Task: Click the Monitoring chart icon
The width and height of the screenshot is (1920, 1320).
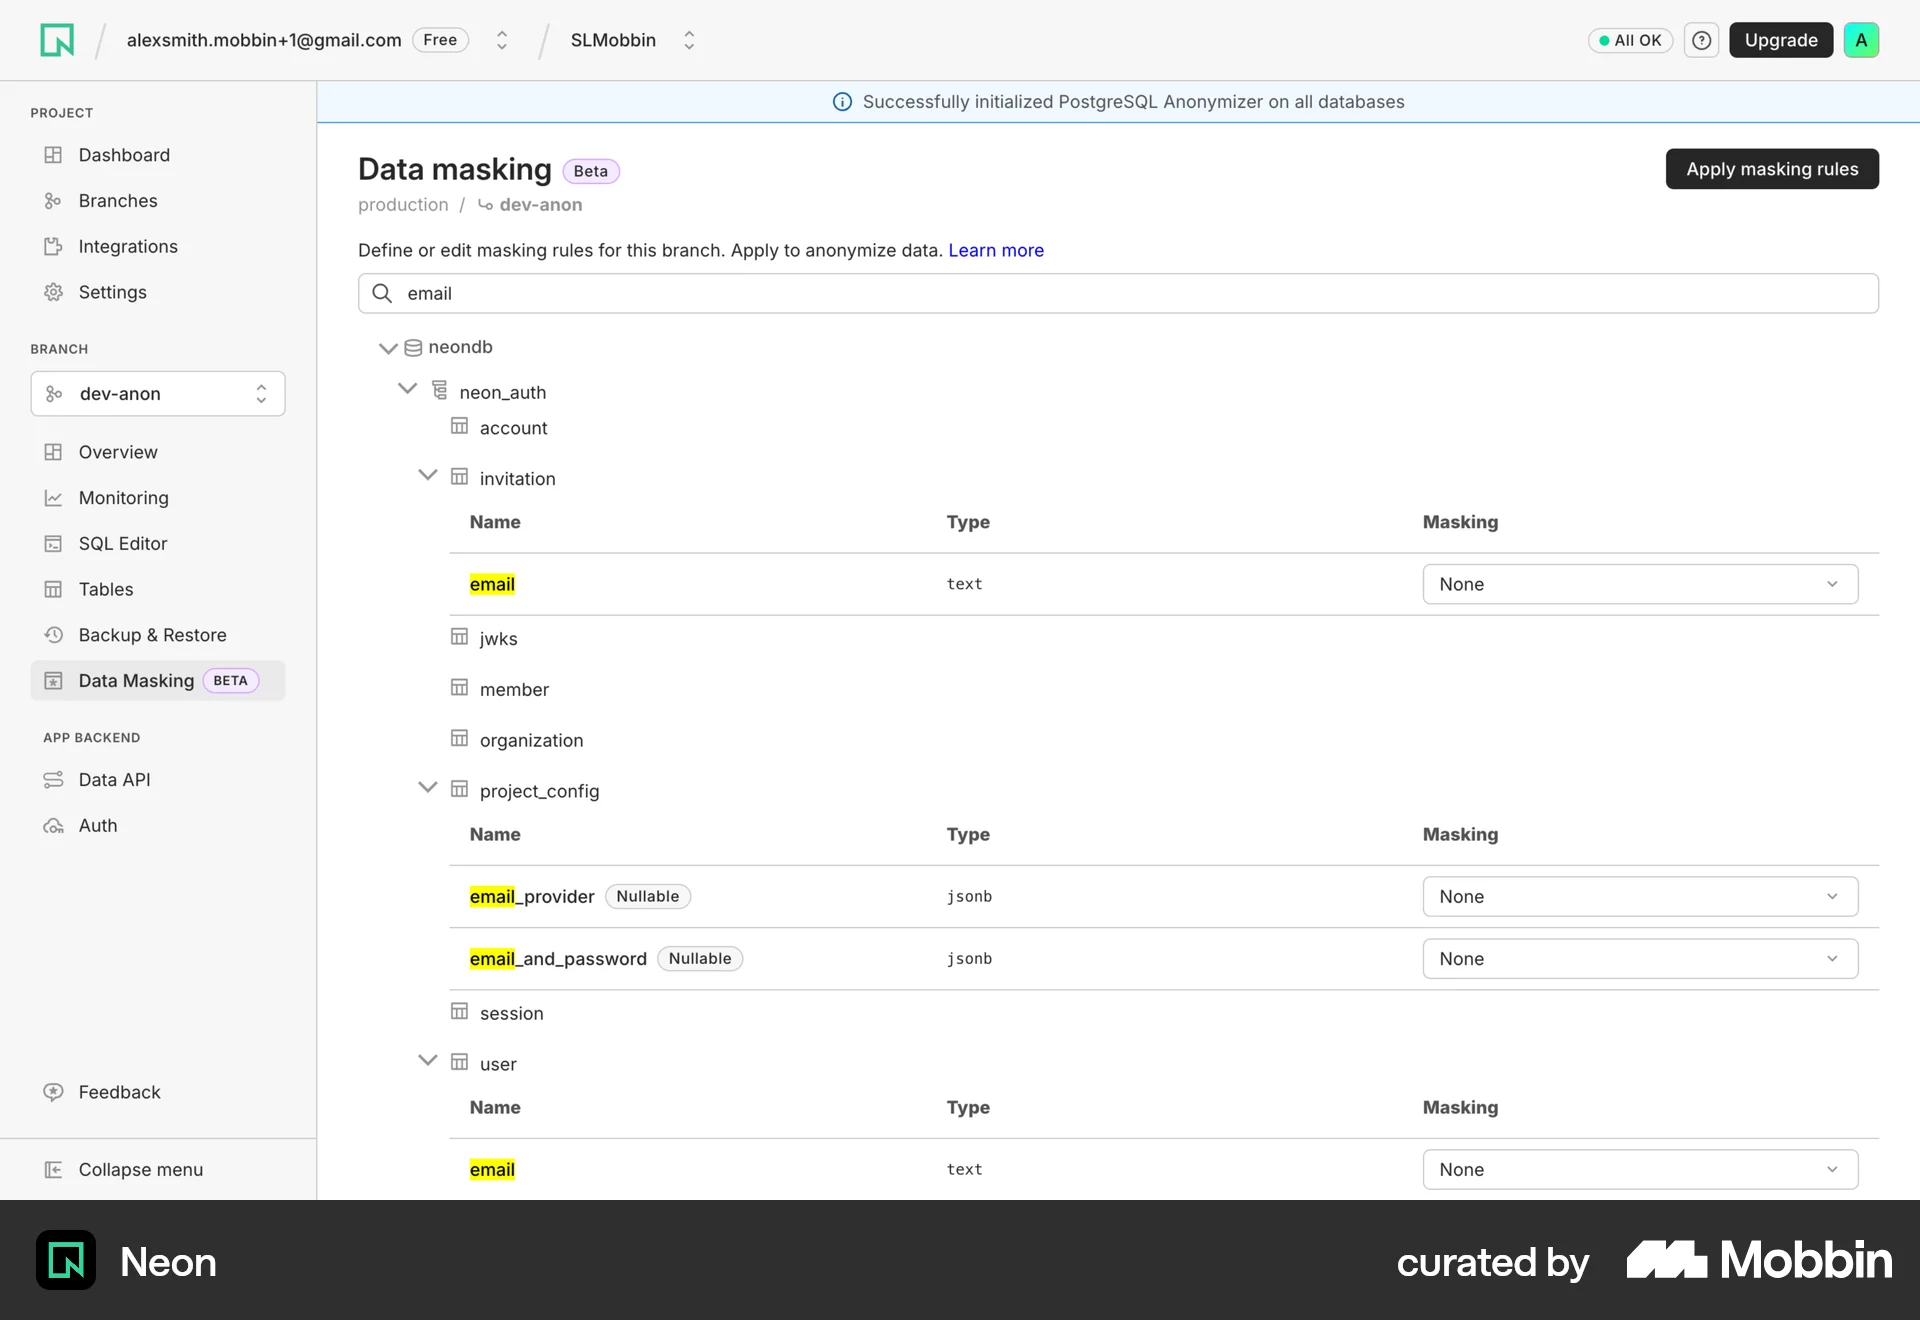Action: pyautogui.click(x=53, y=498)
